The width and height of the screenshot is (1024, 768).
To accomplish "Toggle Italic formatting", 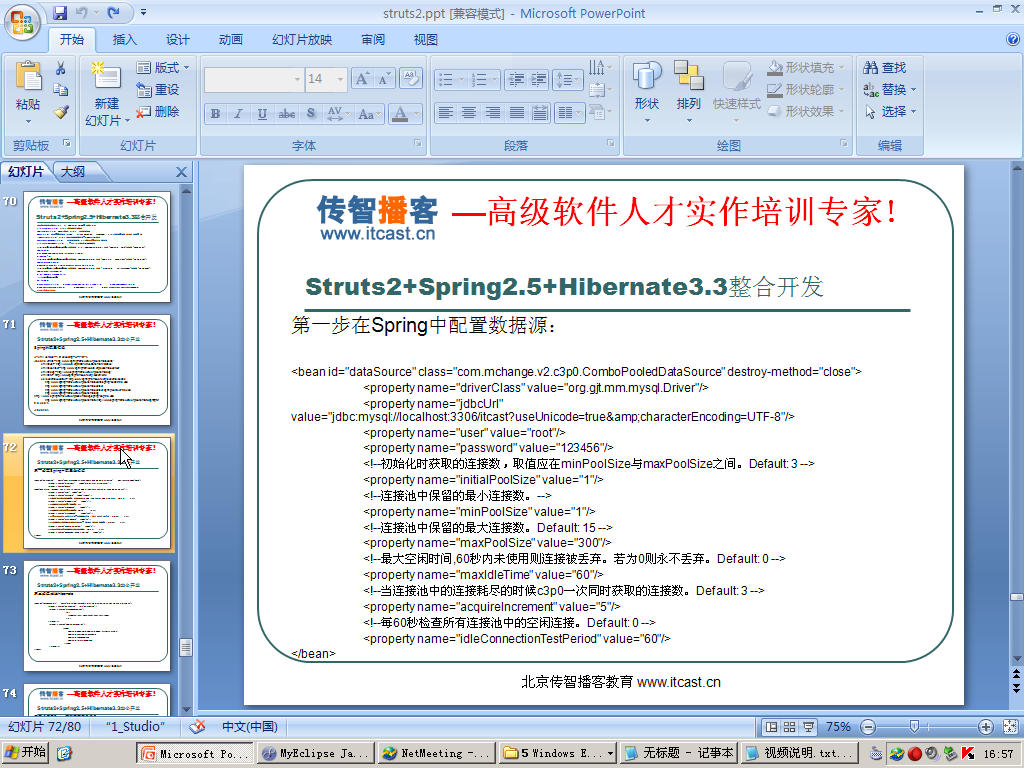I will [238, 114].
